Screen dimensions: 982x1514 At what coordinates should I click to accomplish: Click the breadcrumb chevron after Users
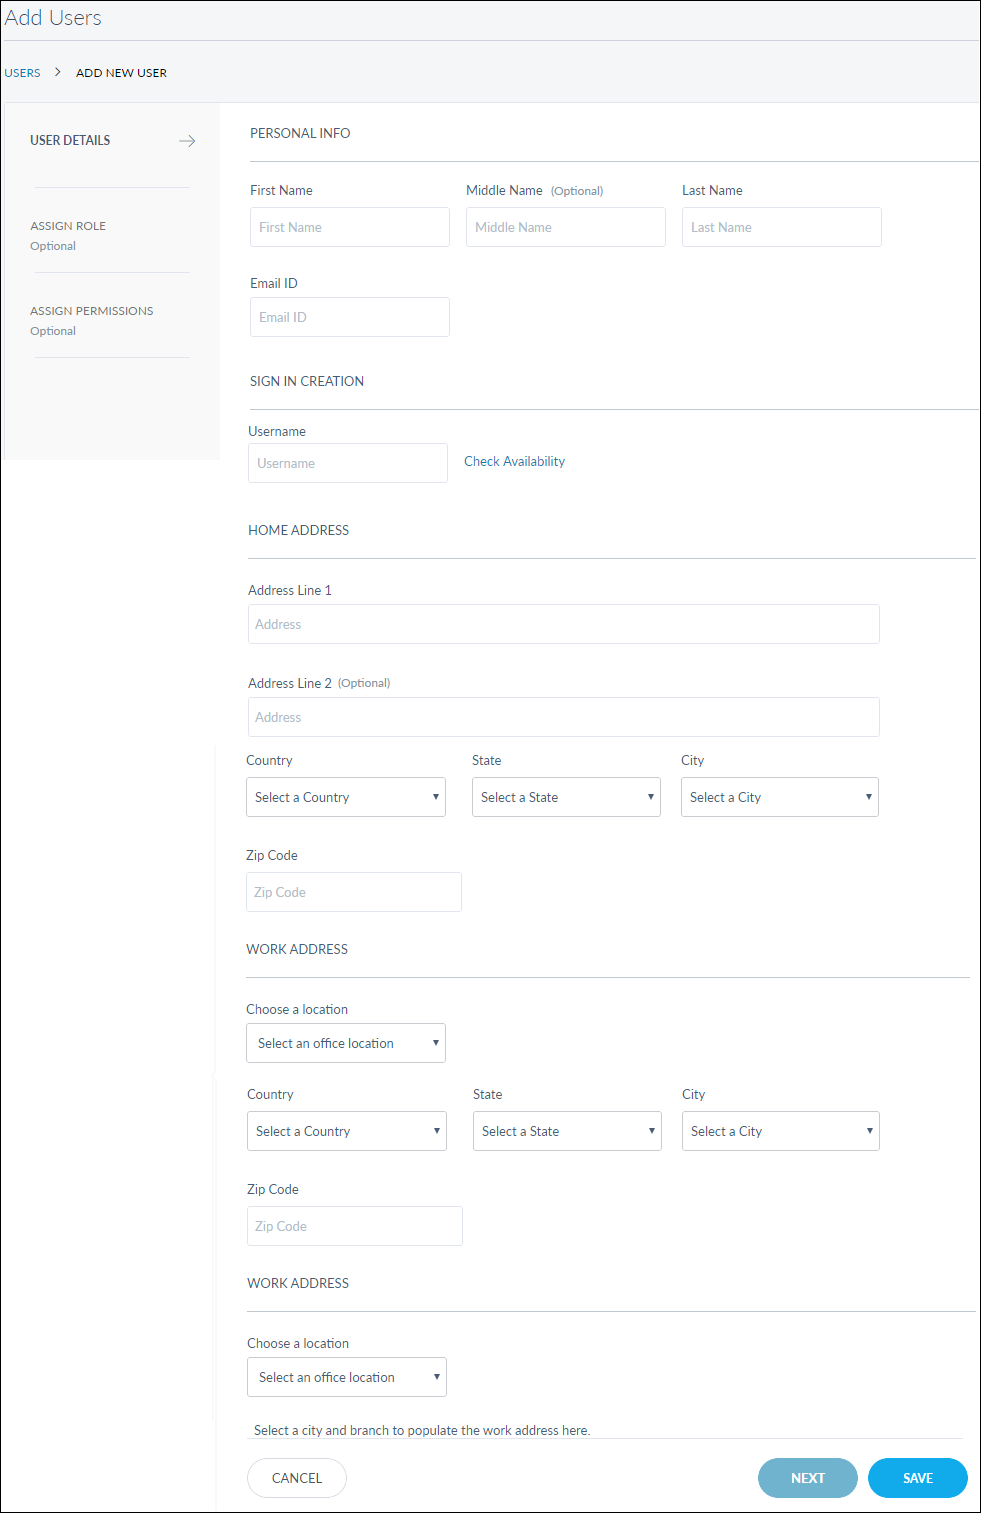point(58,72)
